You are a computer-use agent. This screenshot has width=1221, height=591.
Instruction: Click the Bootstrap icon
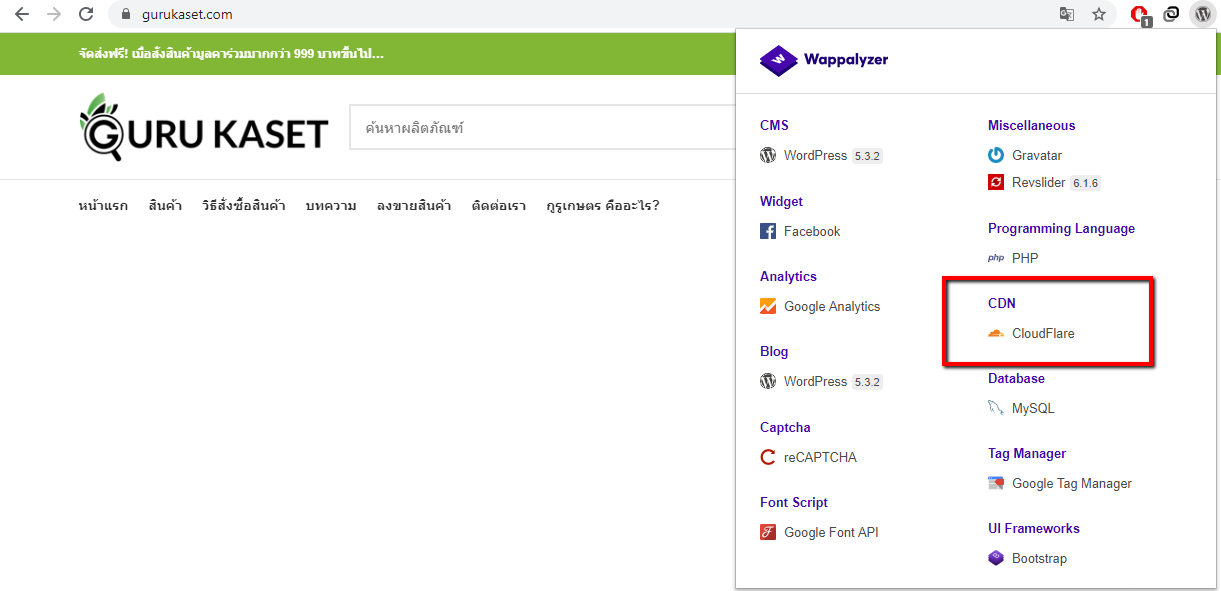tap(996, 559)
